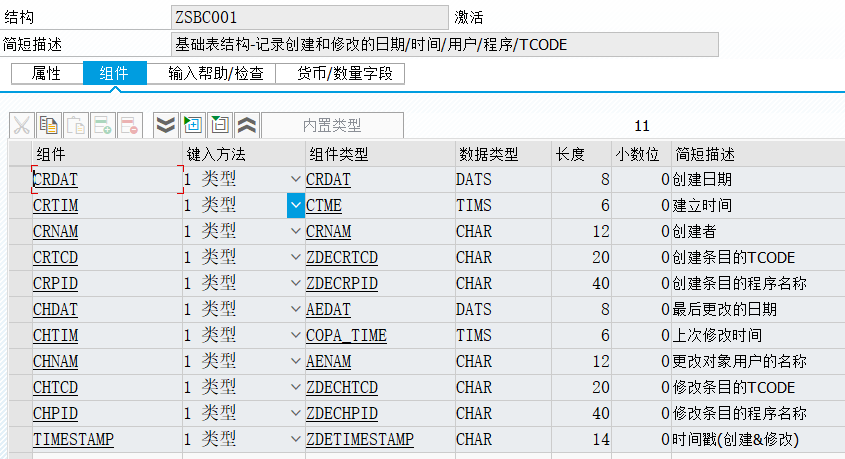Click the length value 14 in TIMESTAMP row
845x459 pixels.
[x=601, y=439]
